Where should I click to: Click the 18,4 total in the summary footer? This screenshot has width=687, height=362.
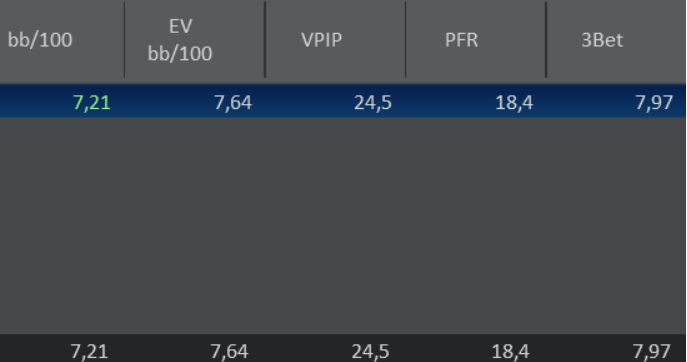510,351
